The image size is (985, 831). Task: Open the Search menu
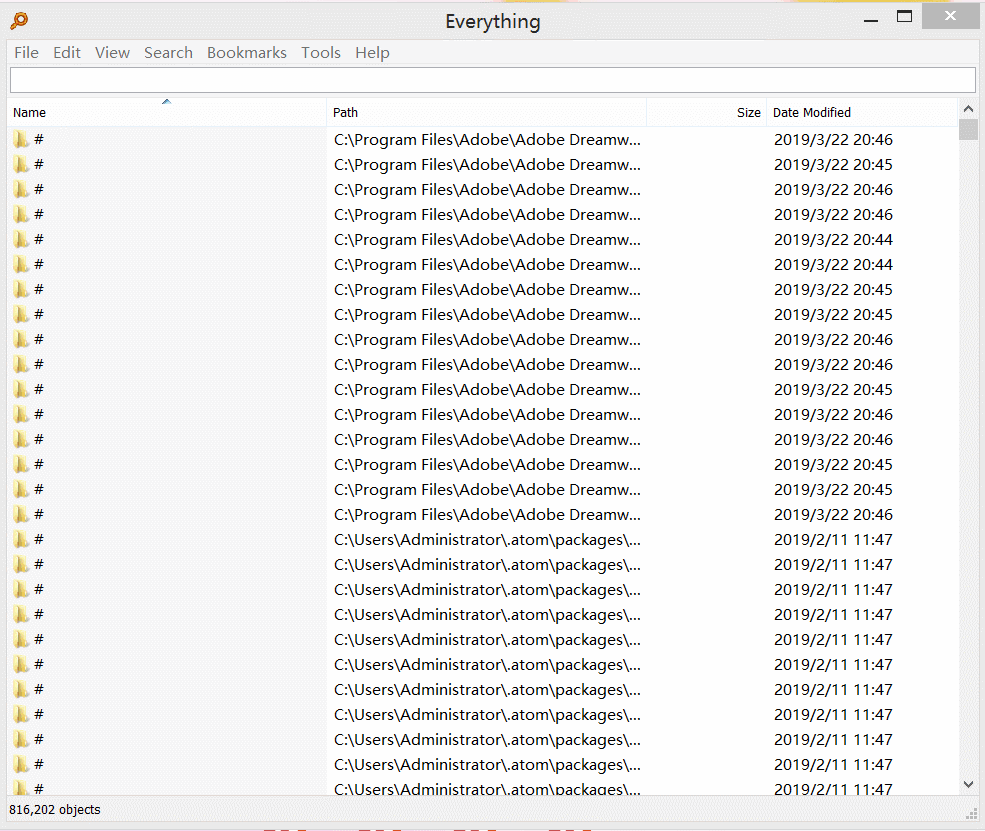[168, 53]
